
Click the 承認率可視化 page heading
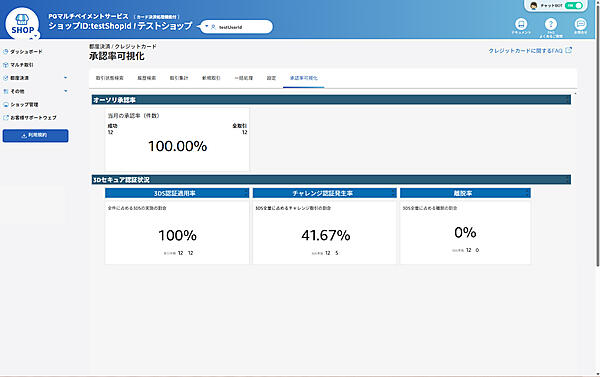pyautogui.click(x=117, y=56)
